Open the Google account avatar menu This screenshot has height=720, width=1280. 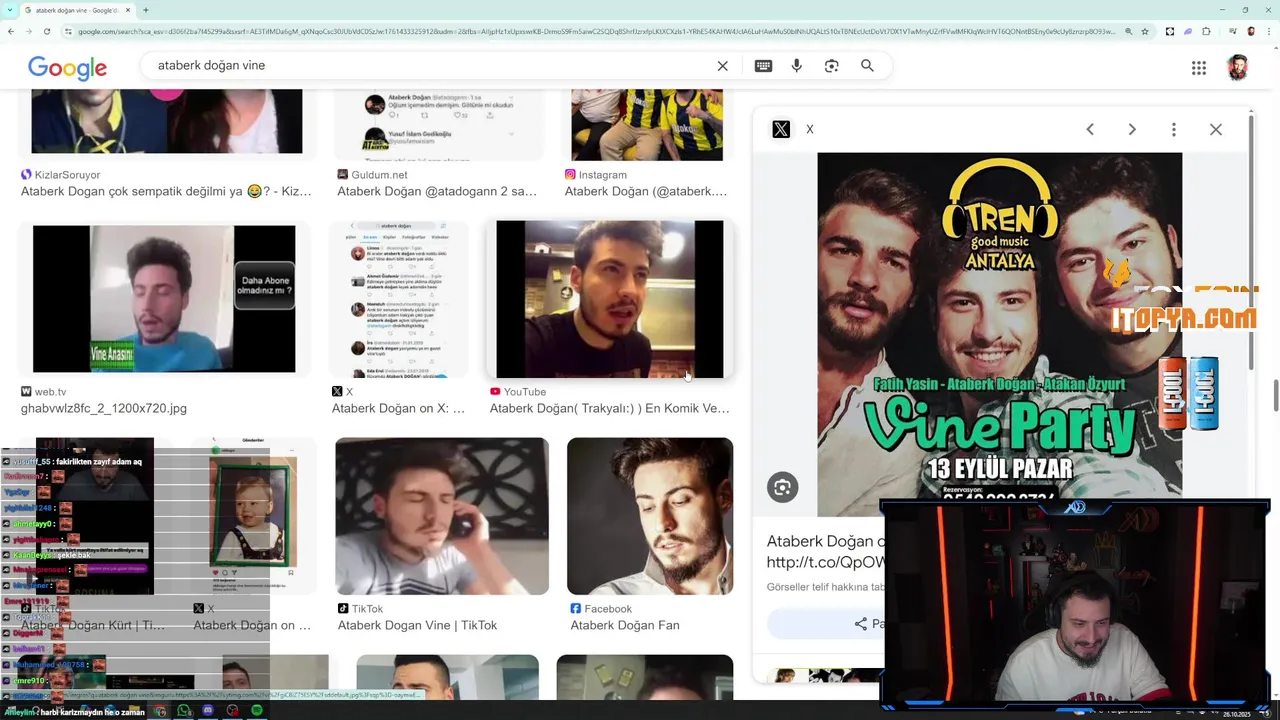[x=1238, y=68]
